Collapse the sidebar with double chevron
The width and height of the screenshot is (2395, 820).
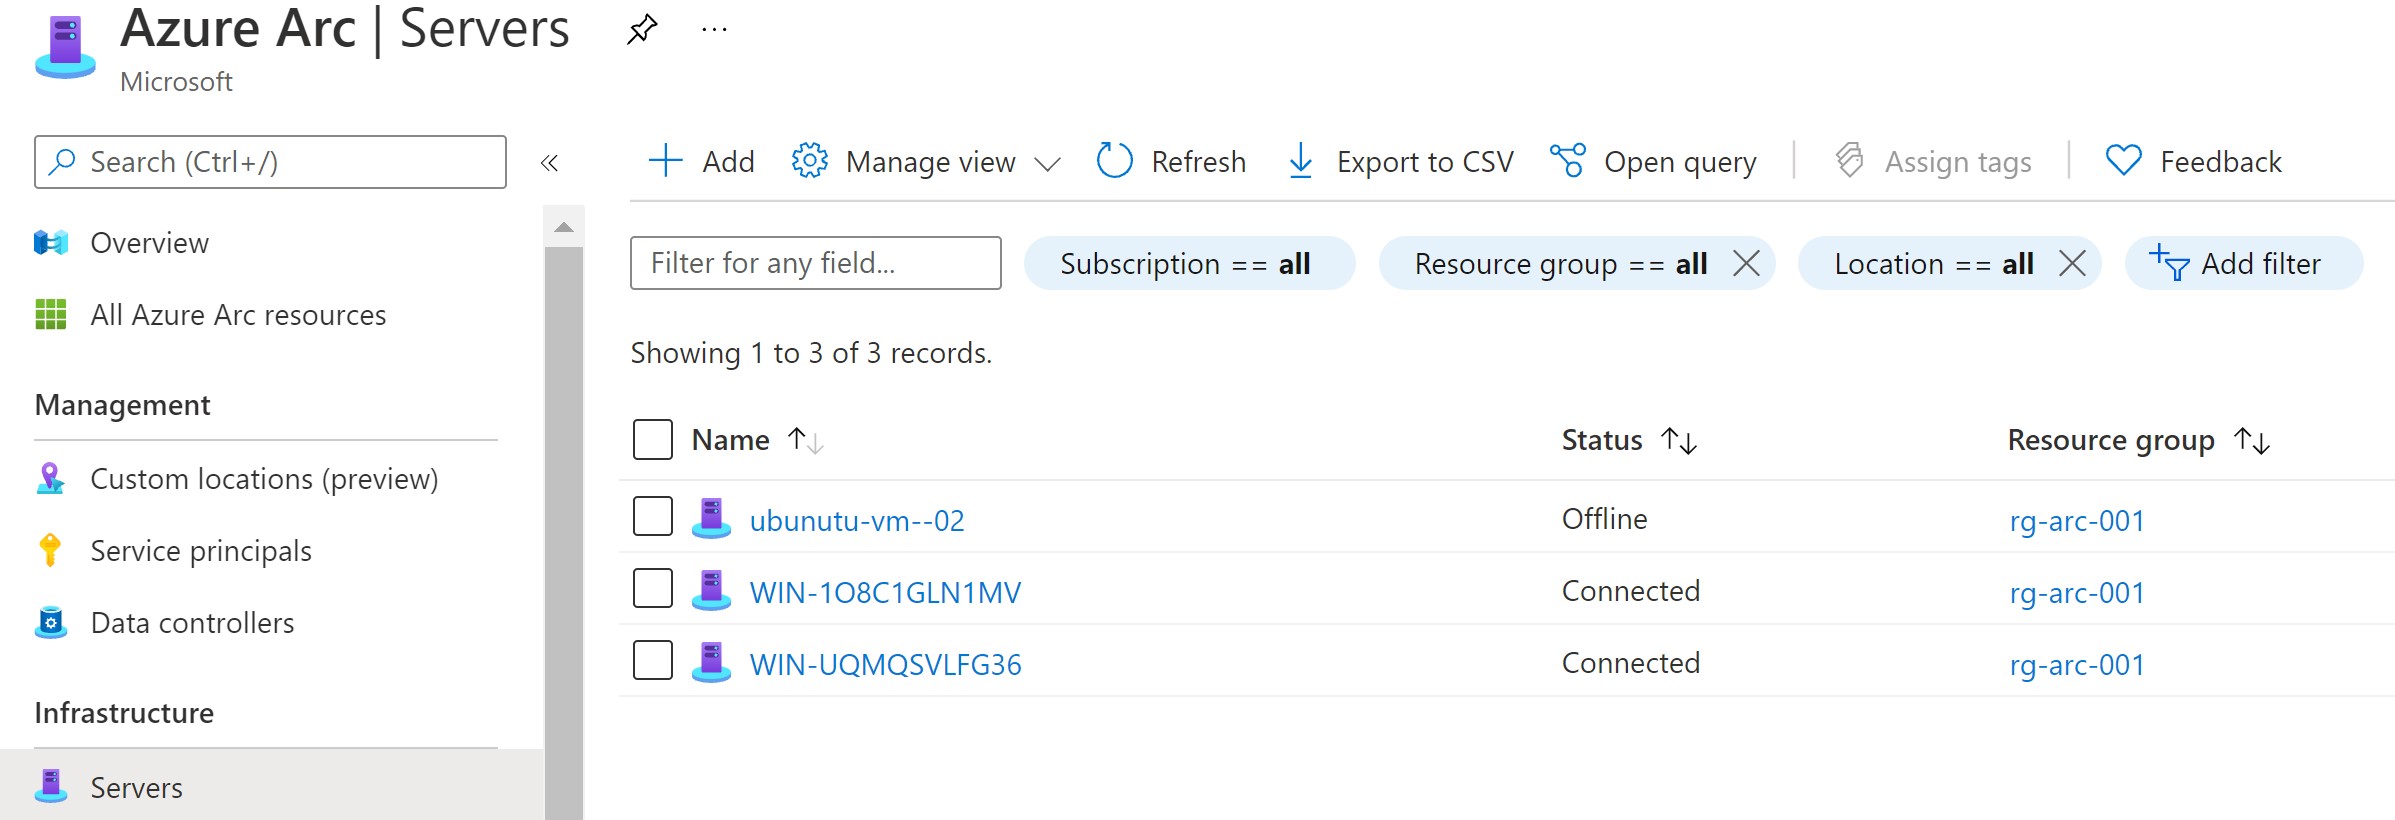coord(549,162)
